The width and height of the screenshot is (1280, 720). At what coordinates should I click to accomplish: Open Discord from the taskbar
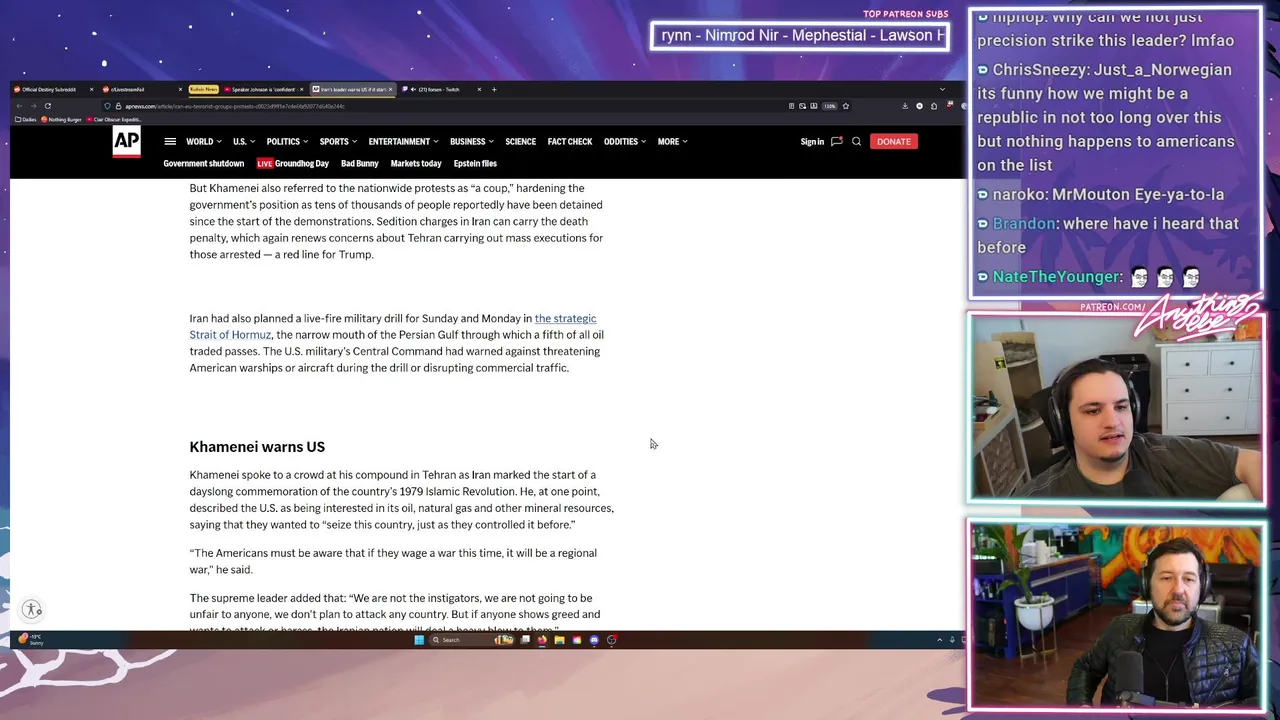(594, 640)
